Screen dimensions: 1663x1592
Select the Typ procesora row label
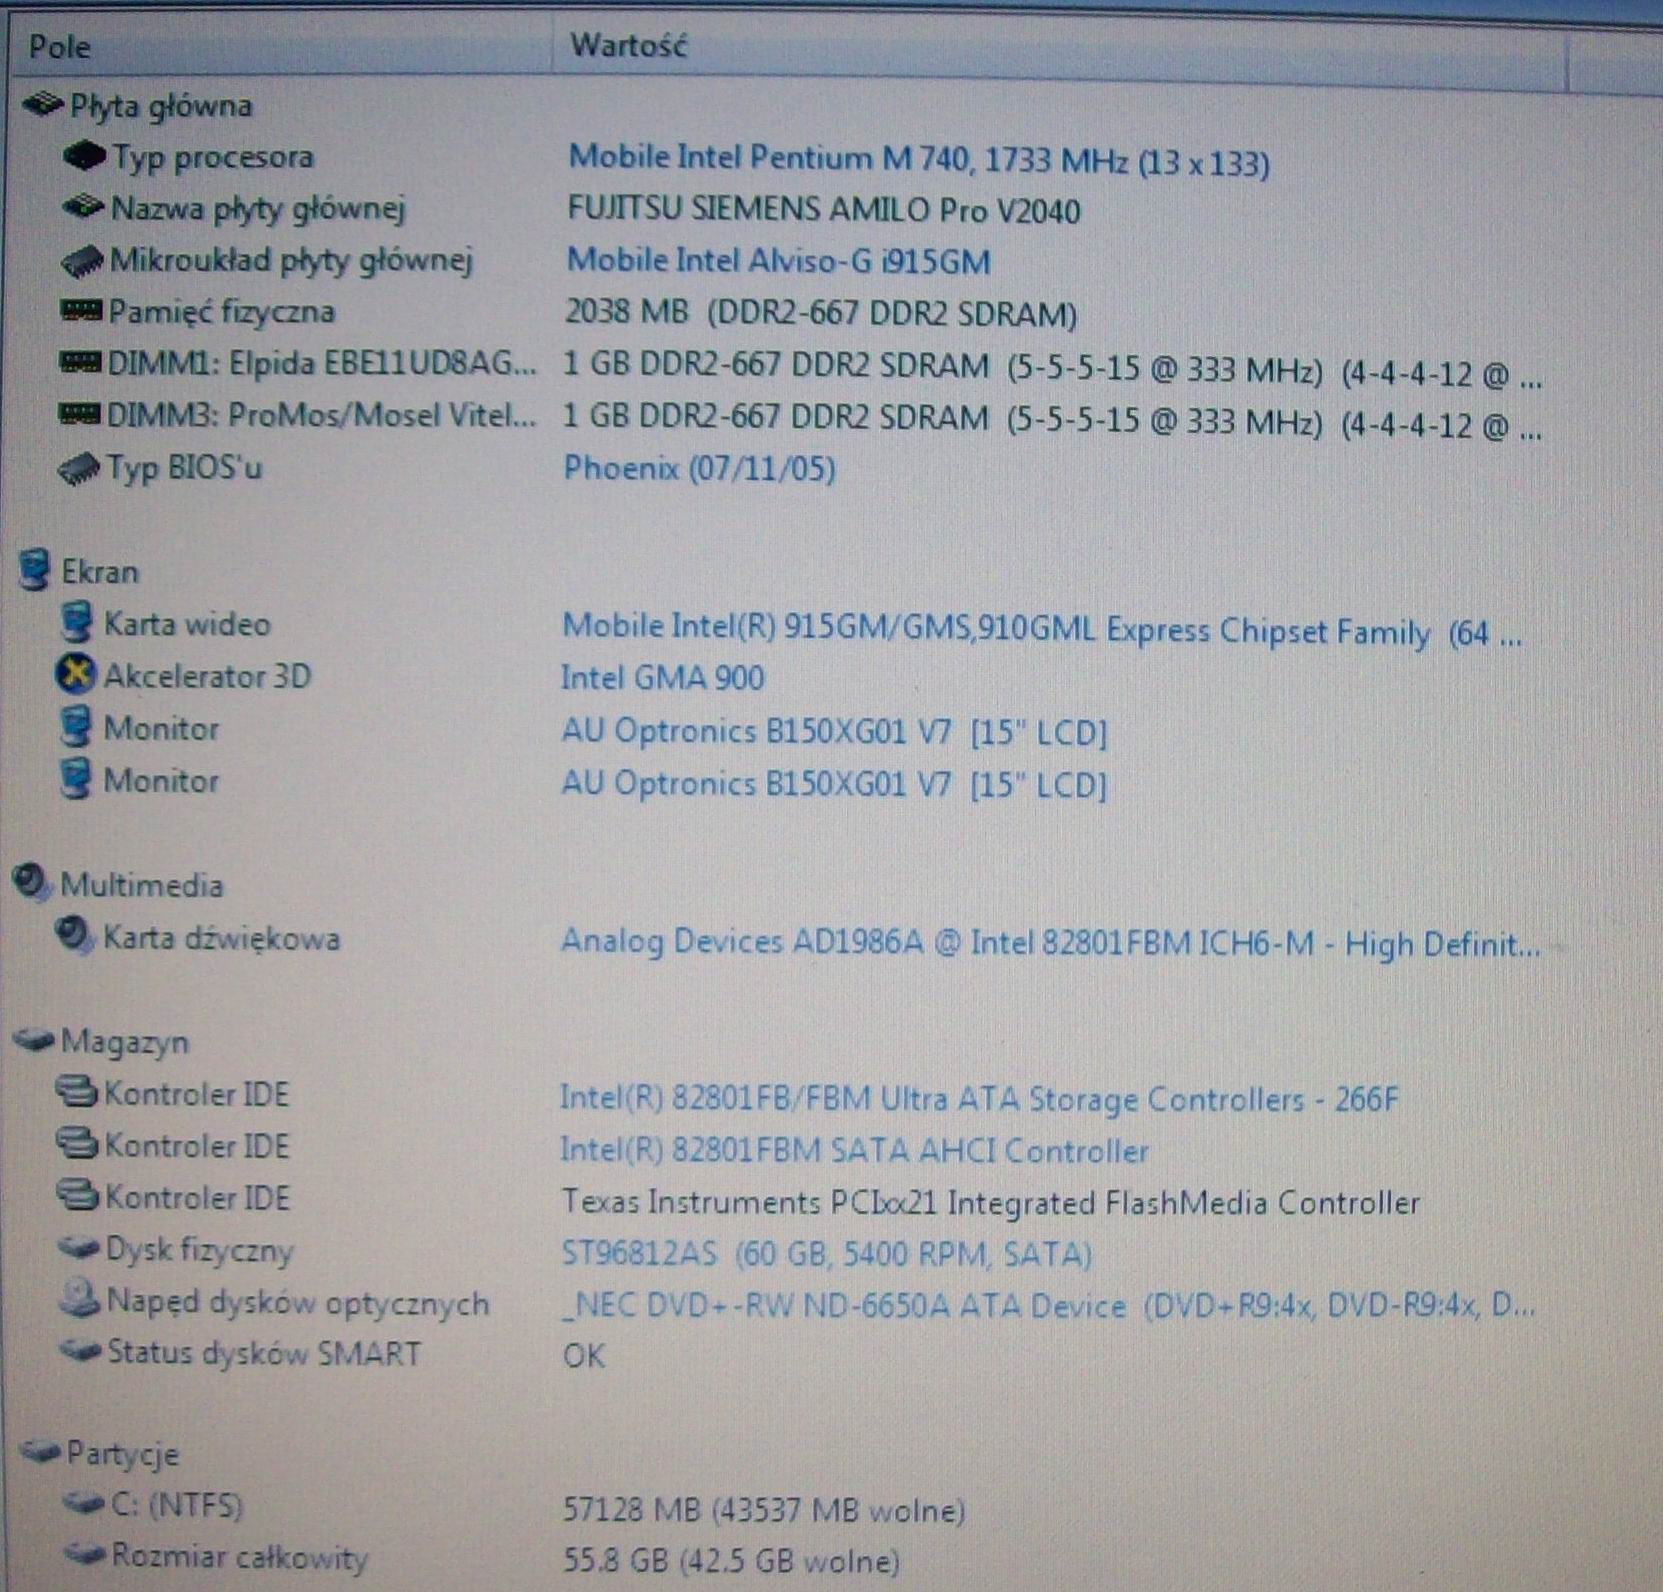tap(213, 157)
